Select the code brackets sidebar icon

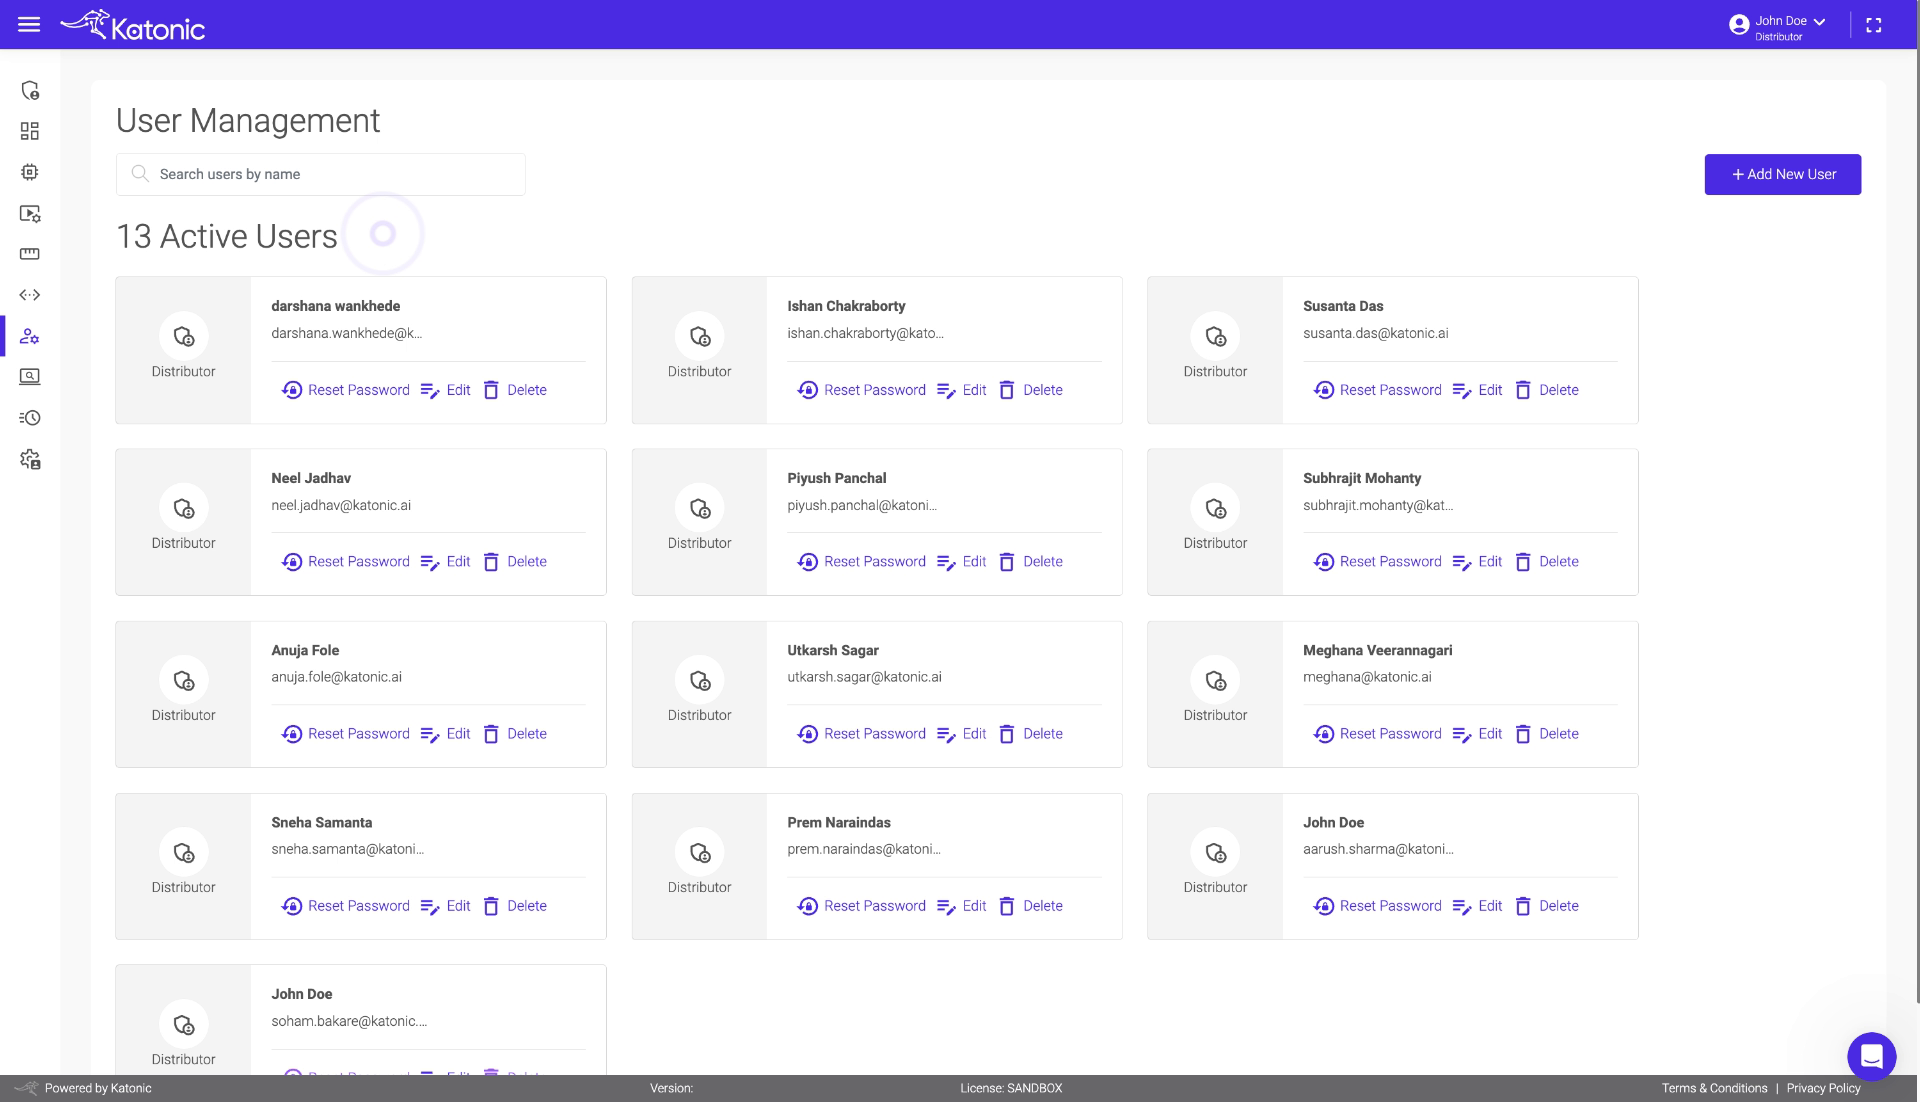pos(30,295)
